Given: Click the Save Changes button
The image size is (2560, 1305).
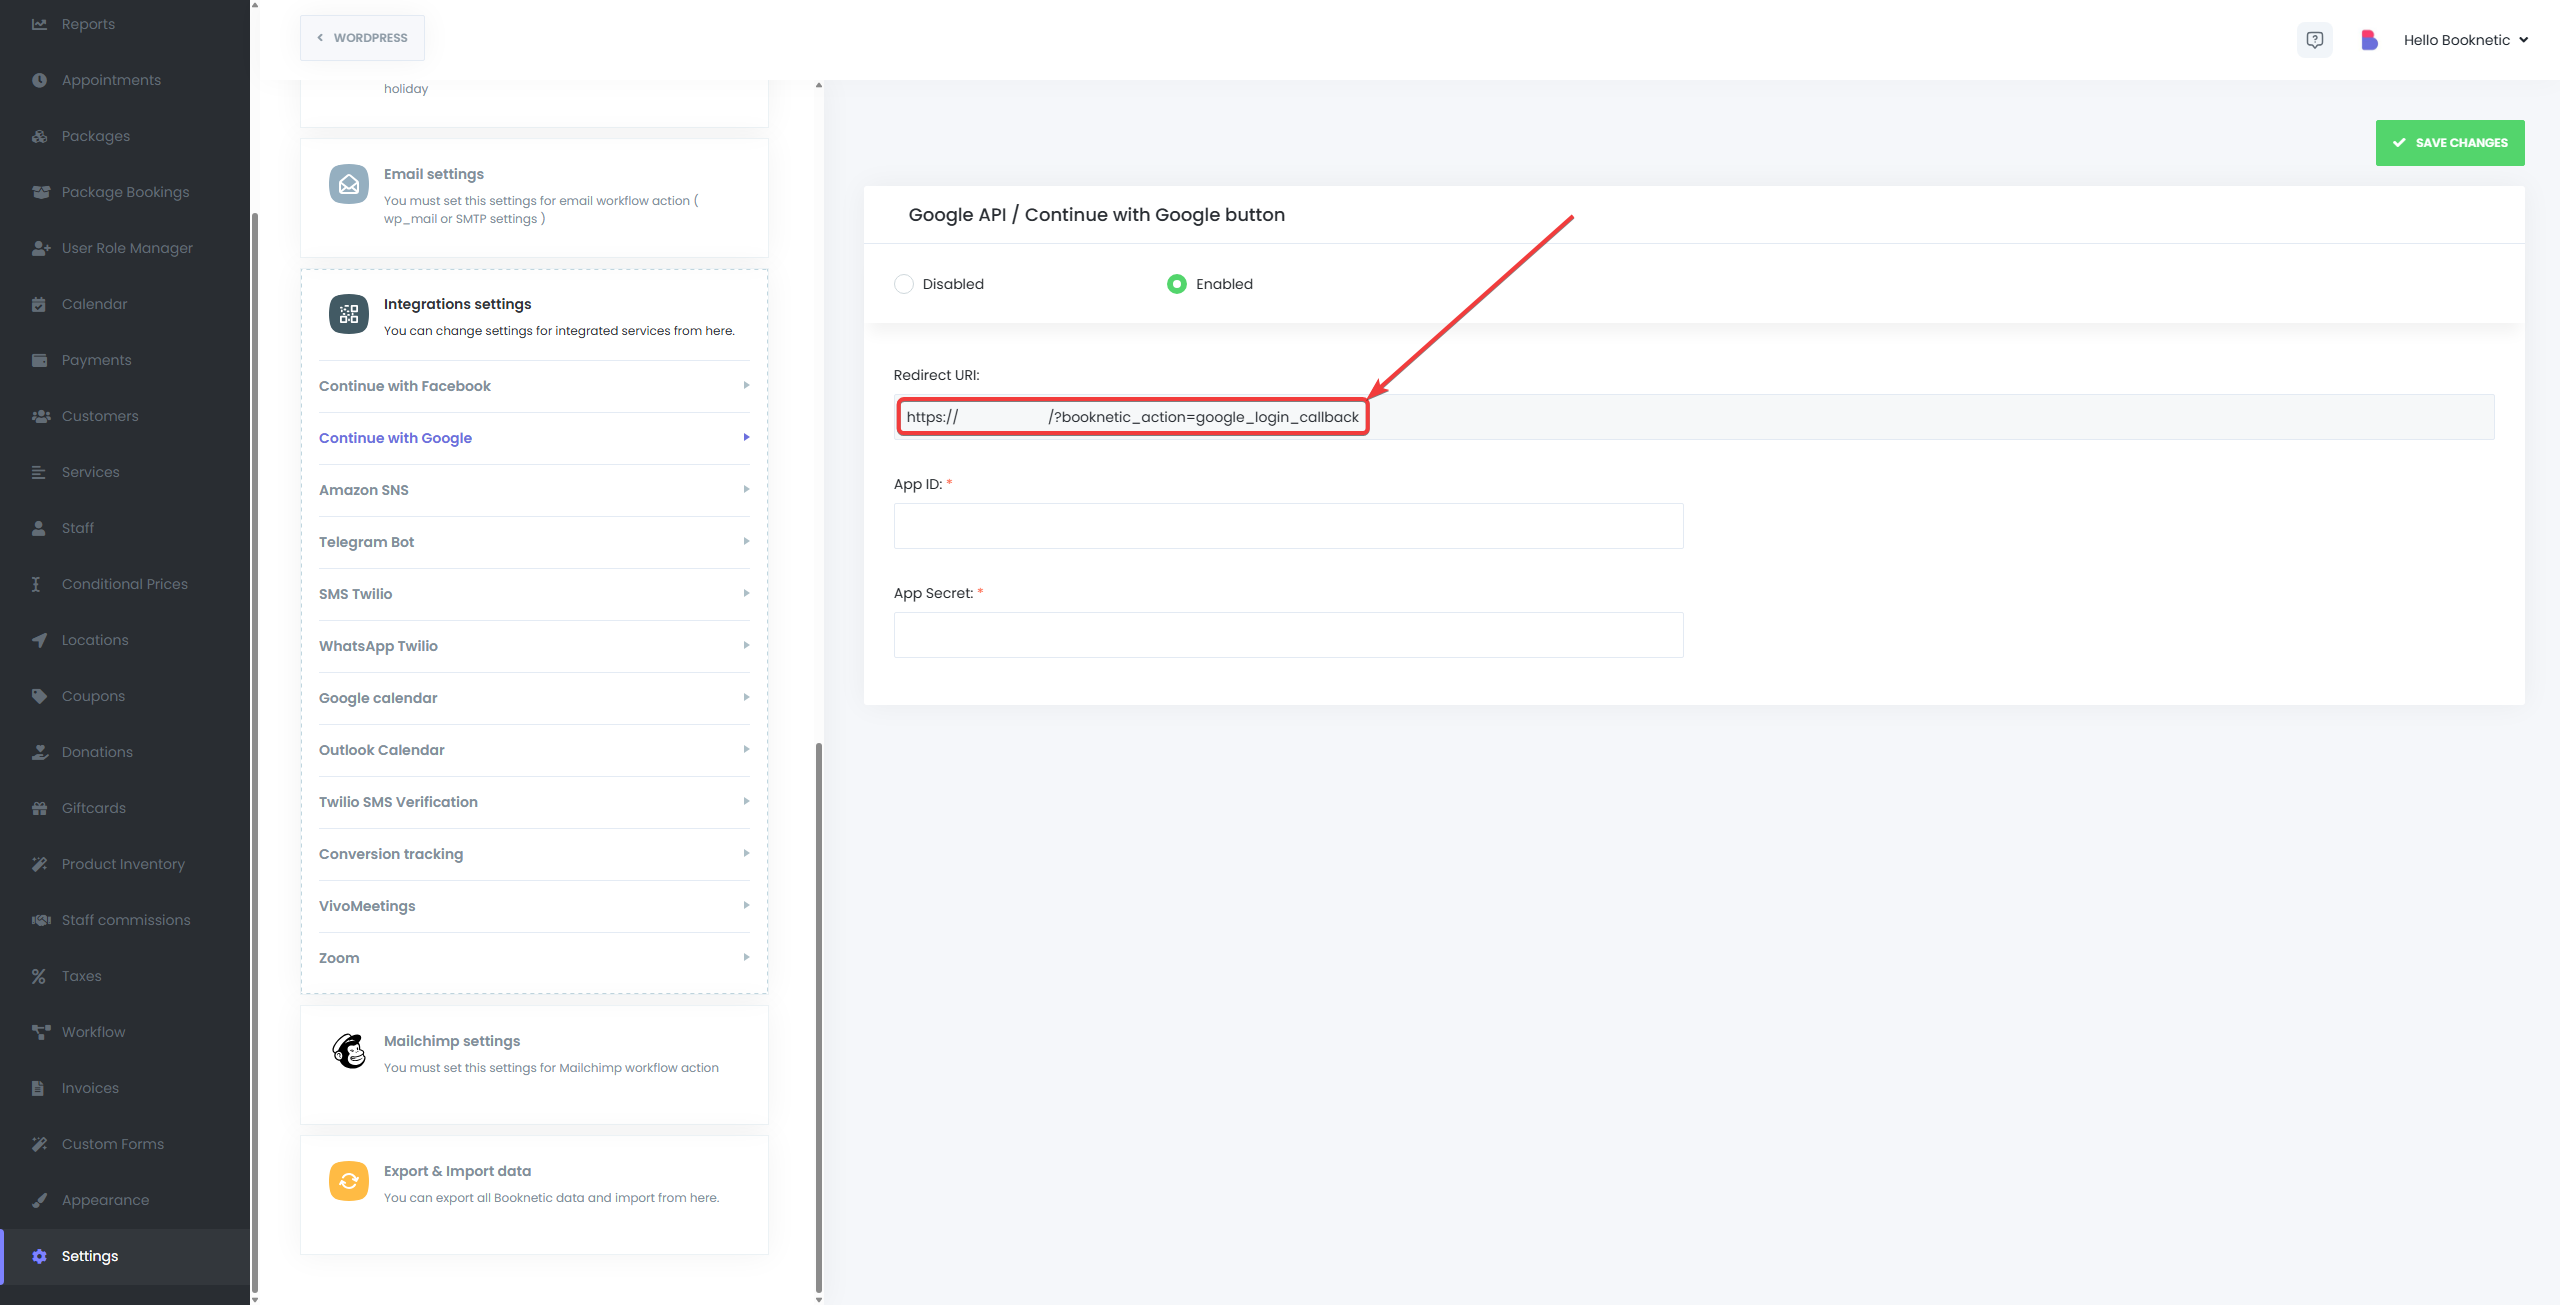Looking at the screenshot, I should pos(2450,143).
